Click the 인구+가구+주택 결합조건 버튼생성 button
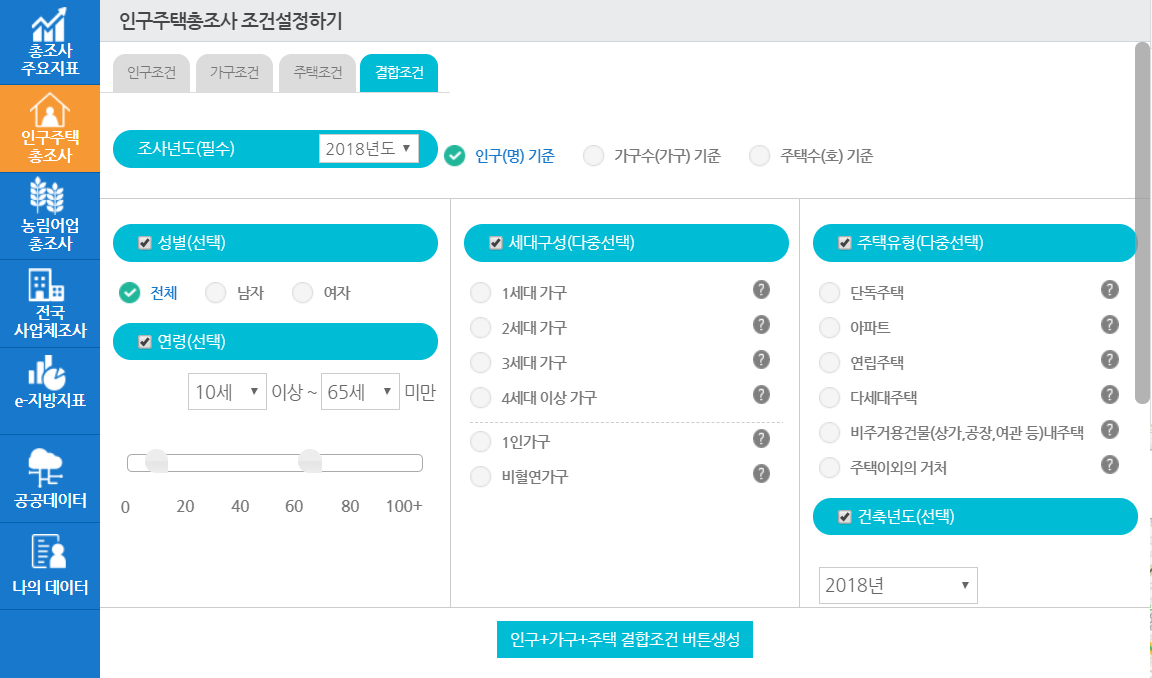The image size is (1152, 678). (x=624, y=639)
